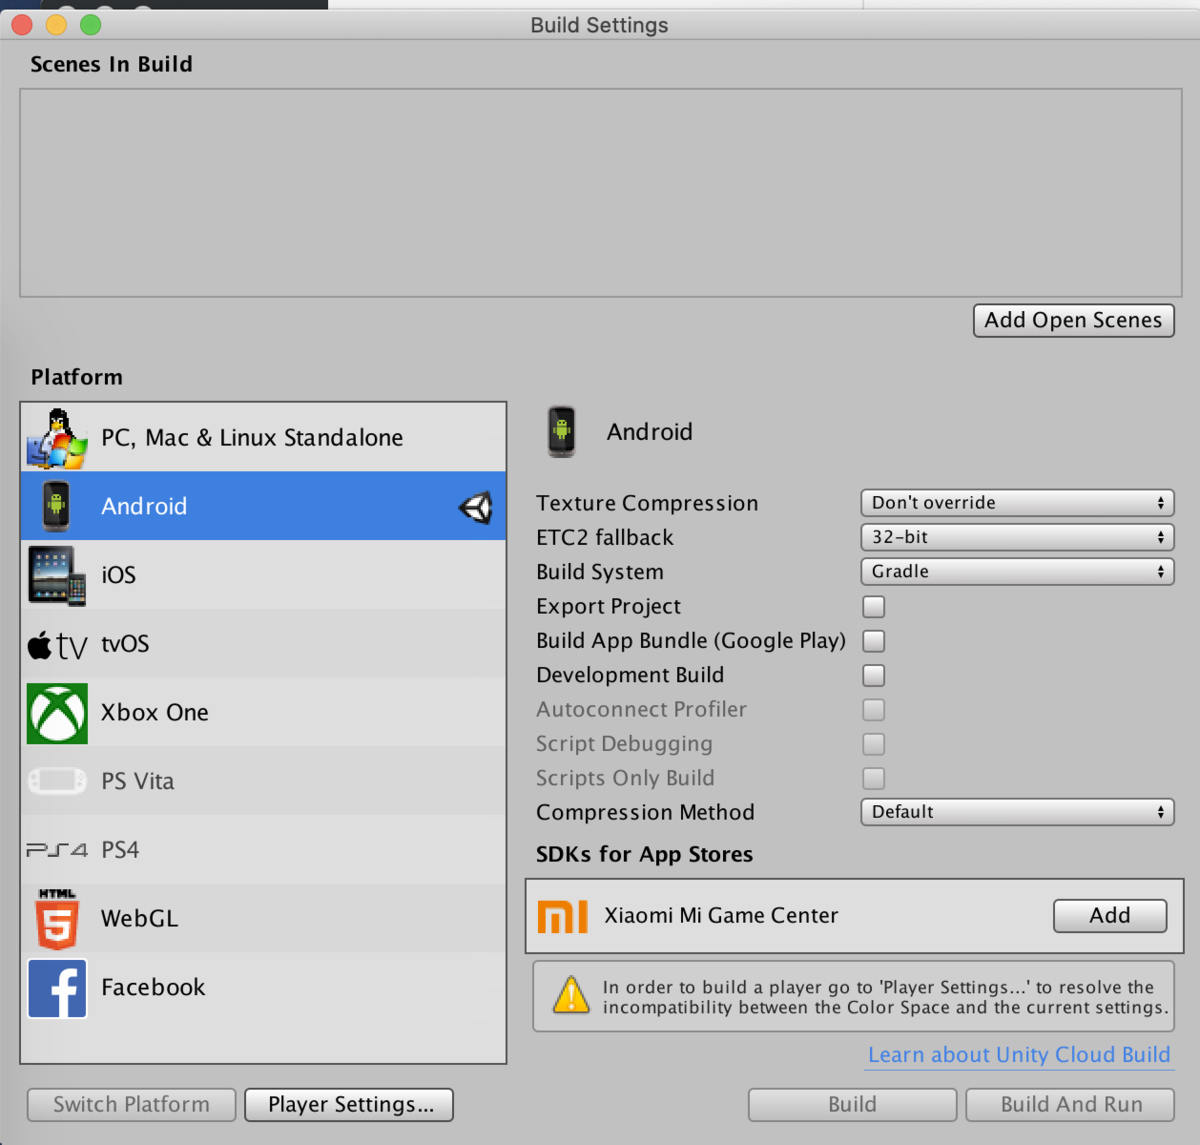Toggle the Scripts Only Build checkbox
This screenshot has width=1200, height=1145.
click(874, 779)
